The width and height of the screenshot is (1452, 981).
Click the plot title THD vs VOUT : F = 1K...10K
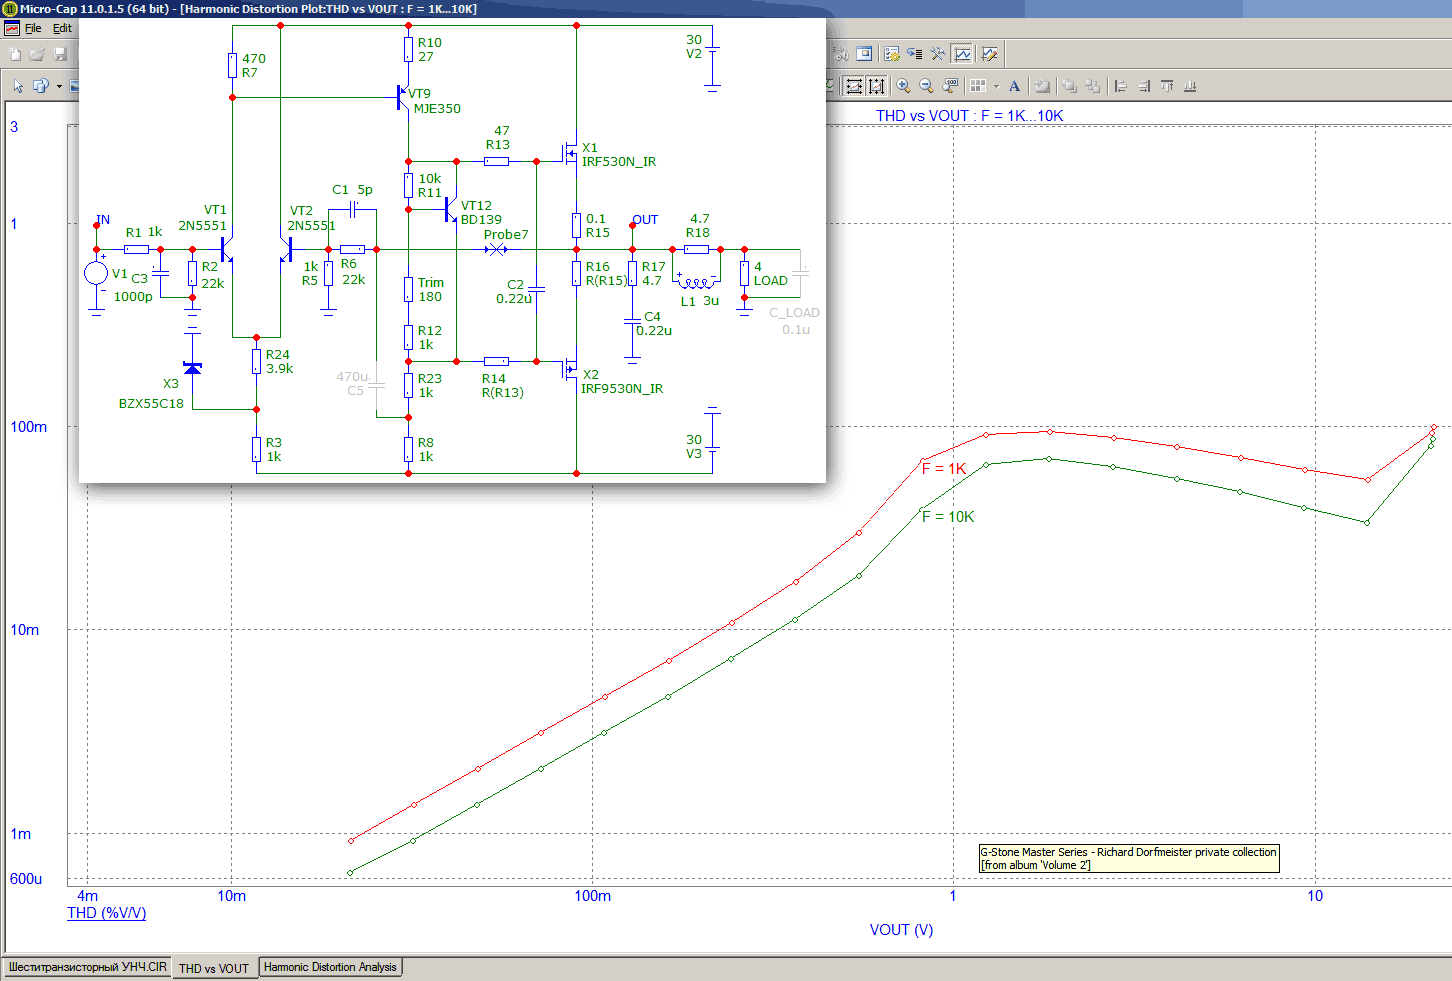pyautogui.click(x=970, y=116)
